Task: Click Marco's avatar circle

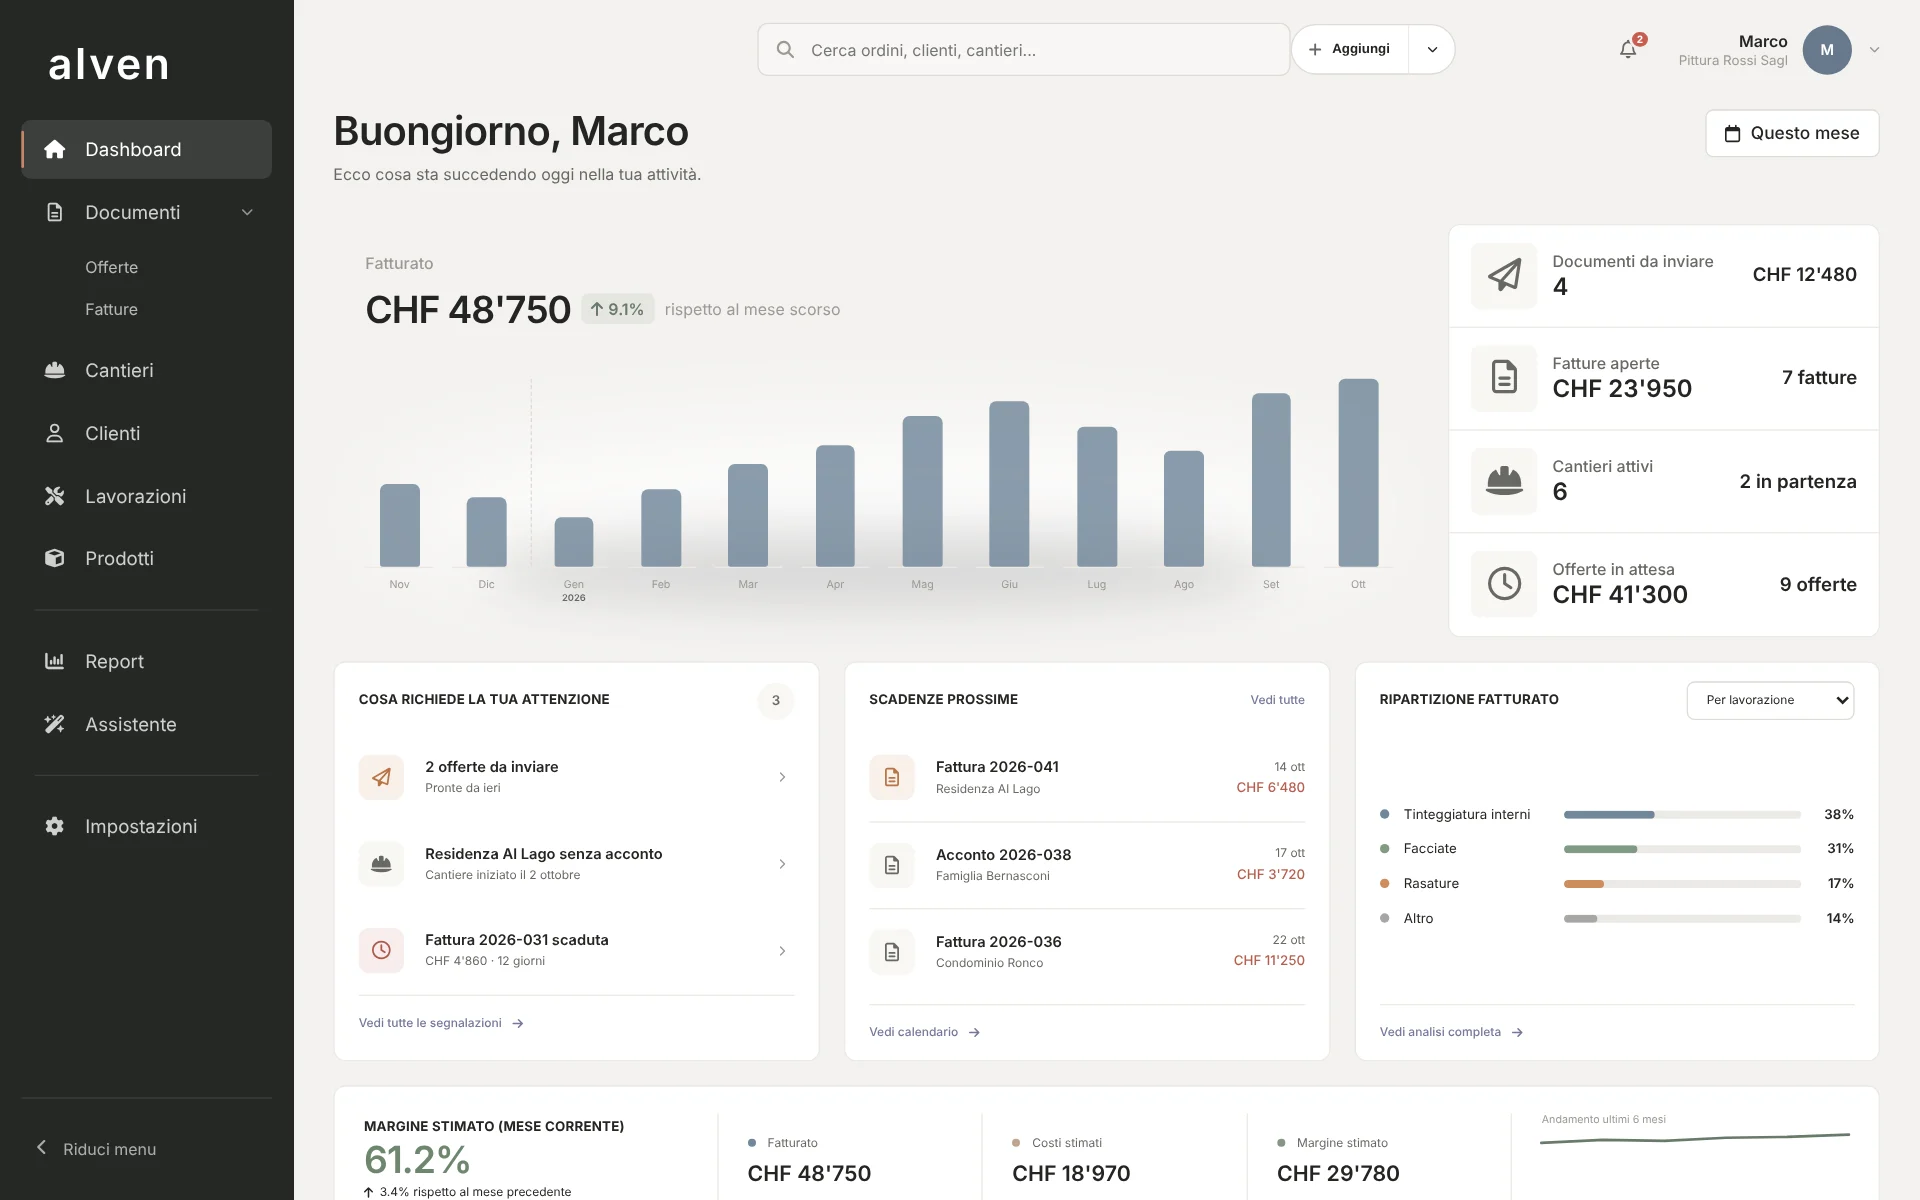Action: pyautogui.click(x=1827, y=50)
